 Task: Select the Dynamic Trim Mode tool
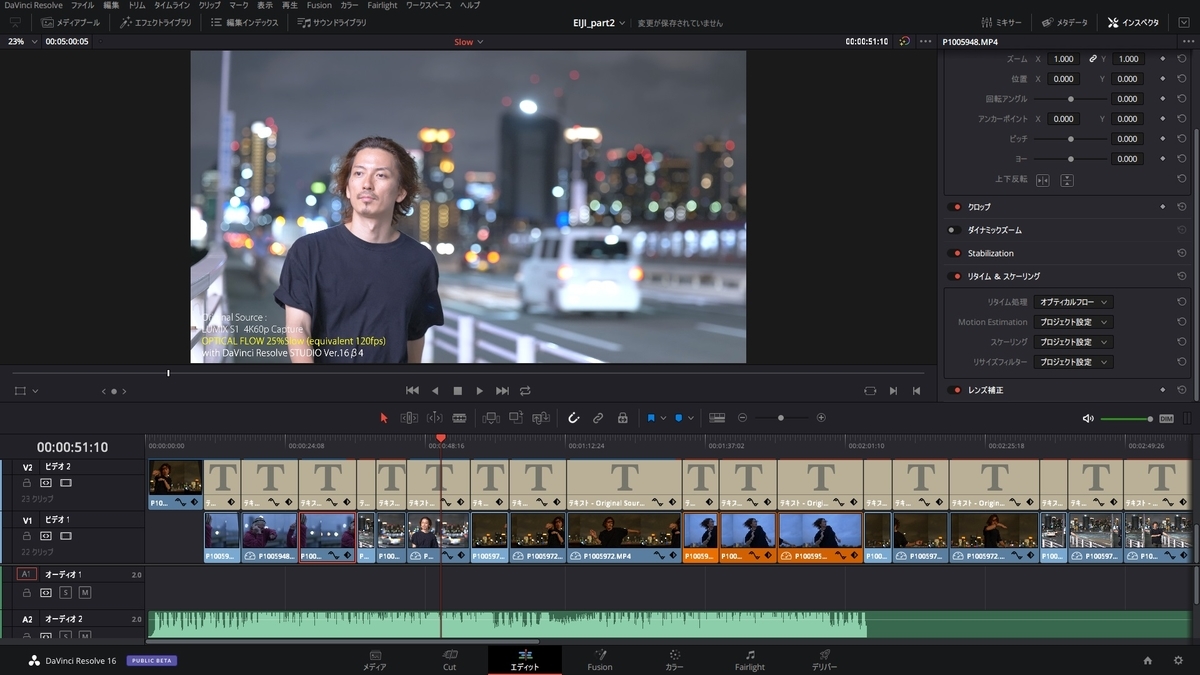tap(435, 418)
